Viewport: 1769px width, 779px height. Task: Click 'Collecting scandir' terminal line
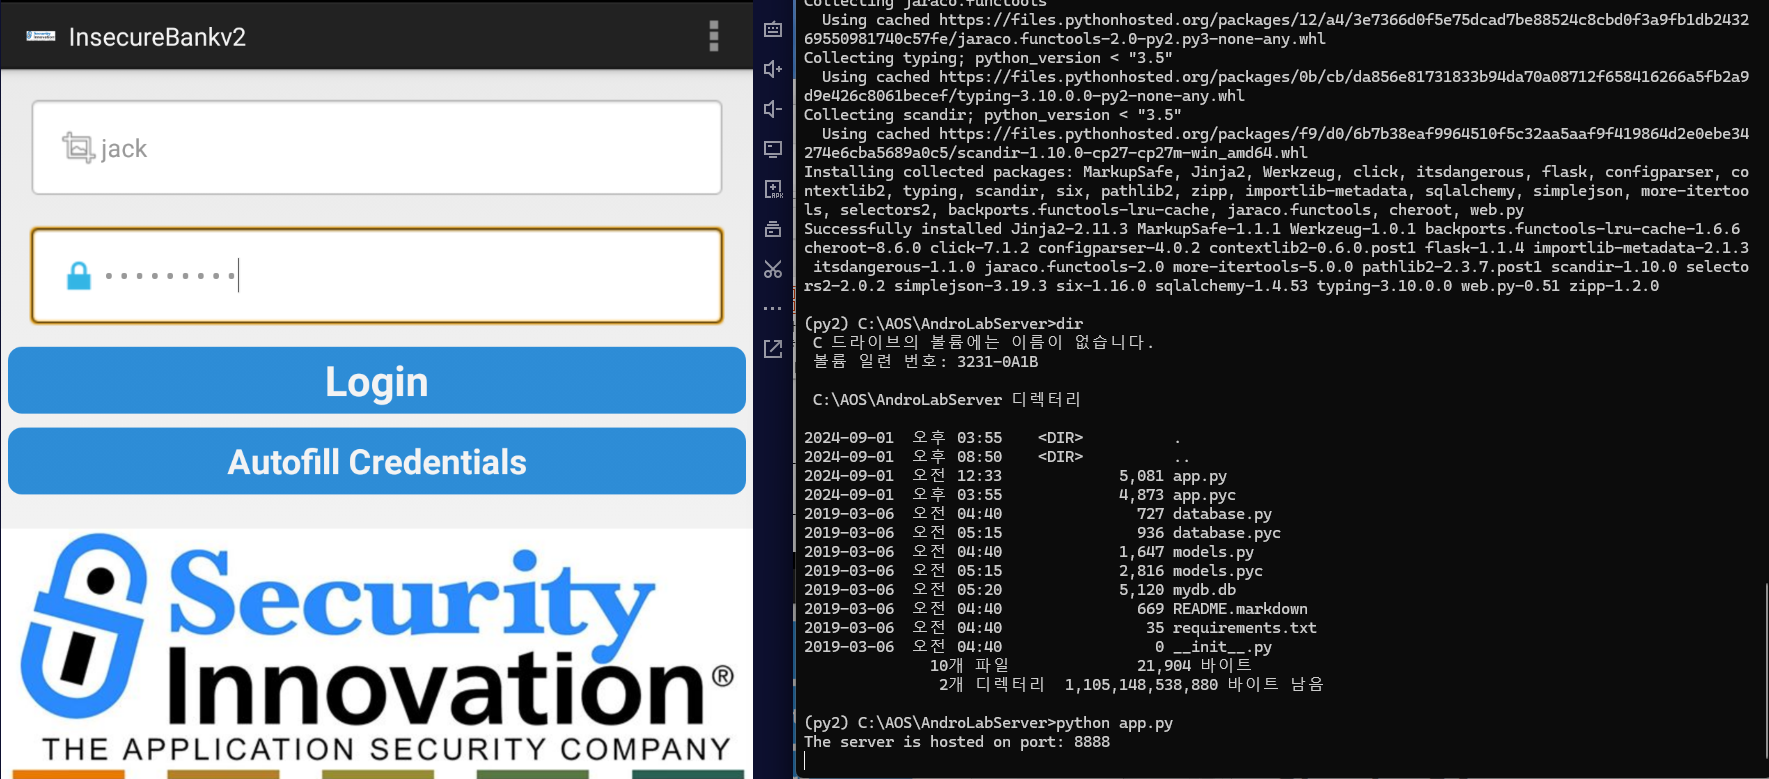(x=993, y=115)
